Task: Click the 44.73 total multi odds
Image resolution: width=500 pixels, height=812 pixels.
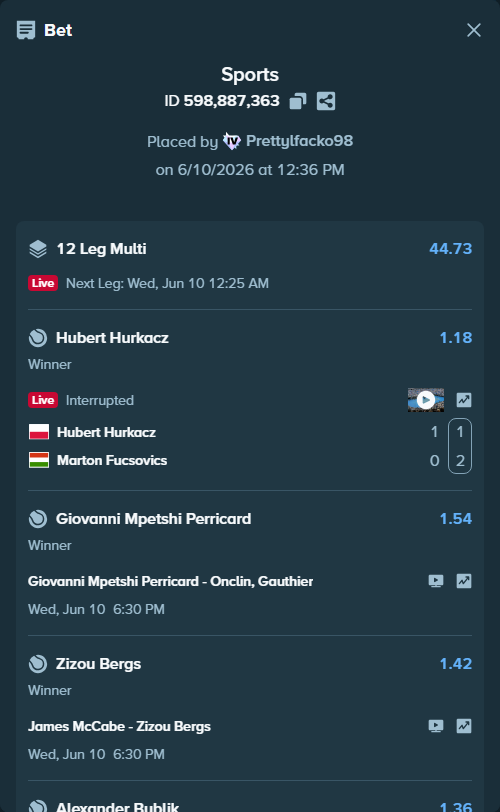Action: point(450,249)
